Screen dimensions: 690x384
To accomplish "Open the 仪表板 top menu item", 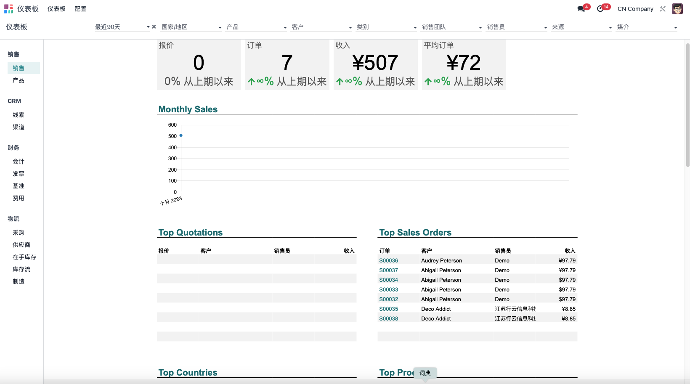I will point(56,9).
